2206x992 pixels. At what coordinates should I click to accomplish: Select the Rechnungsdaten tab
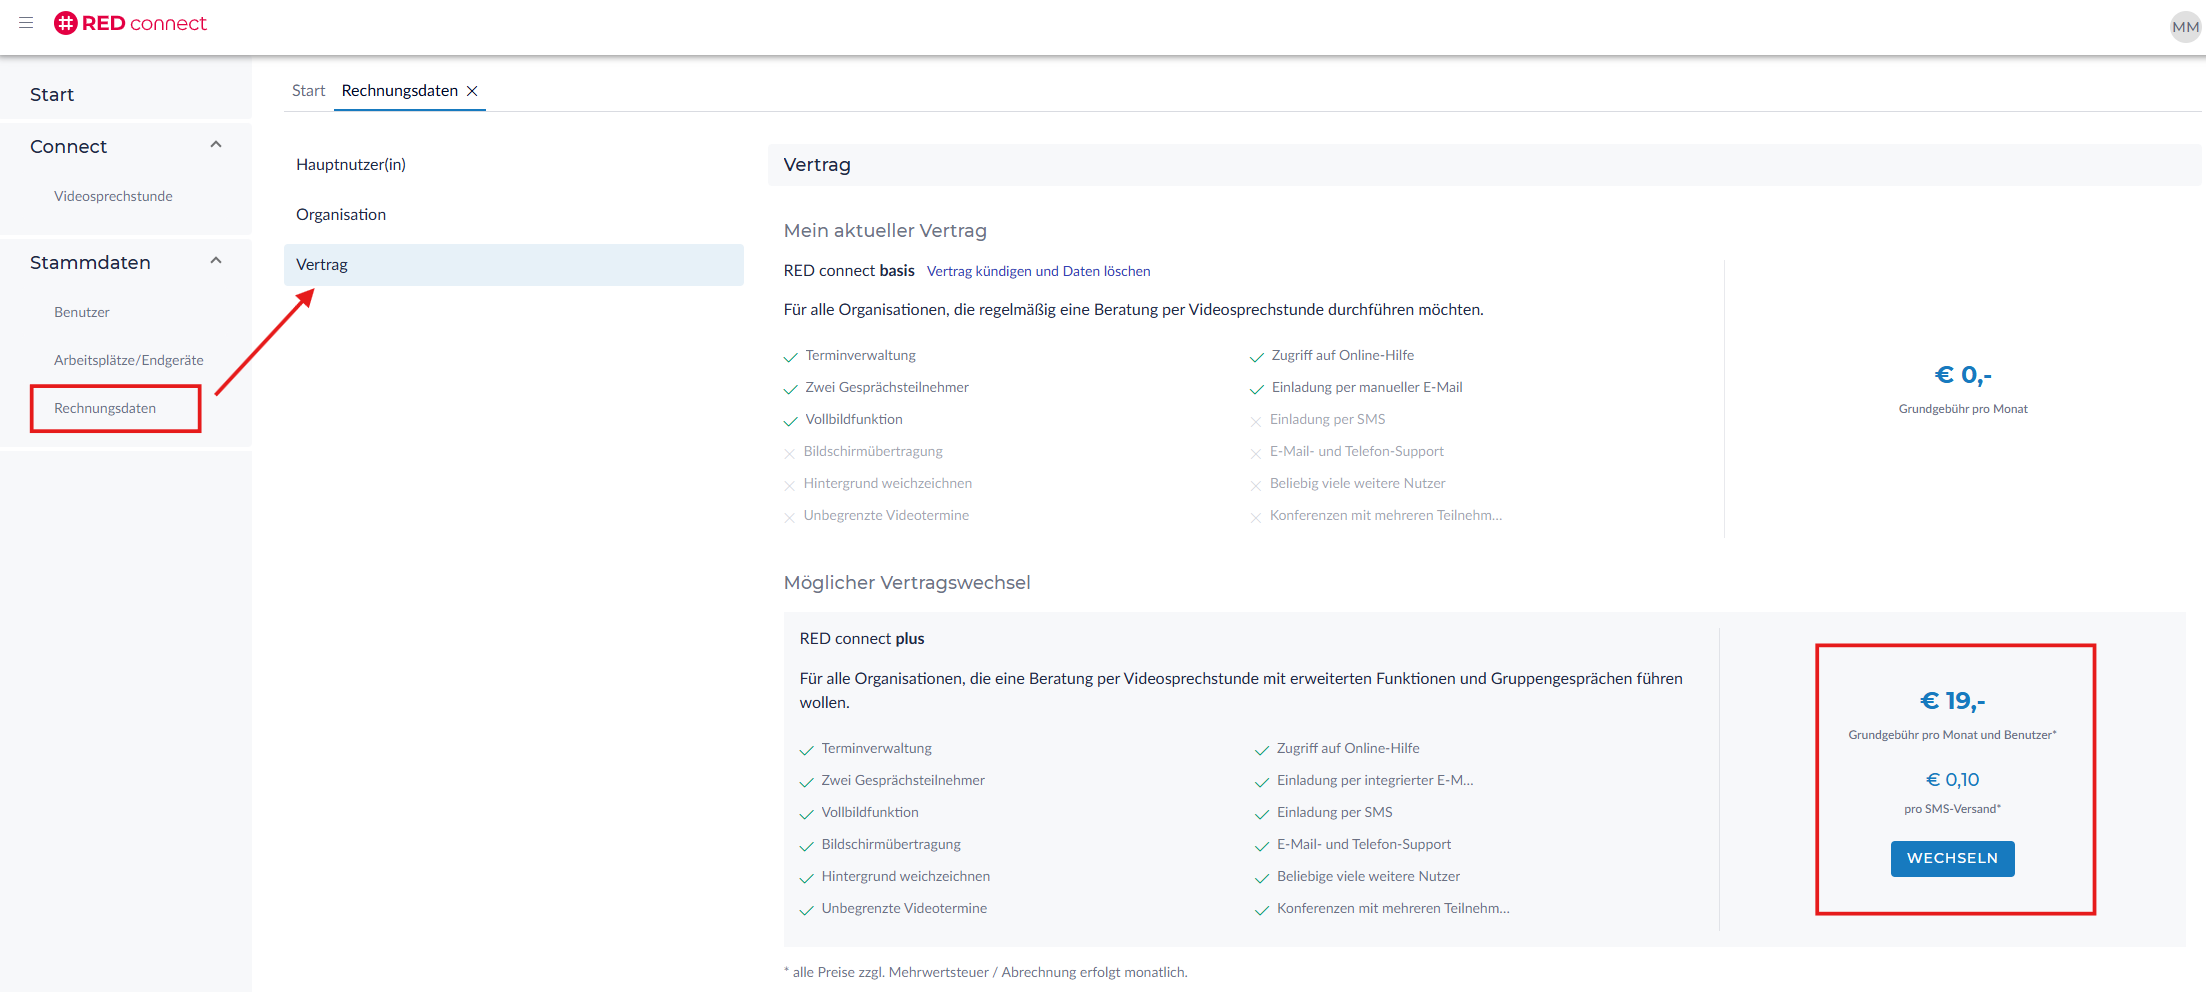tap(399, 91)
